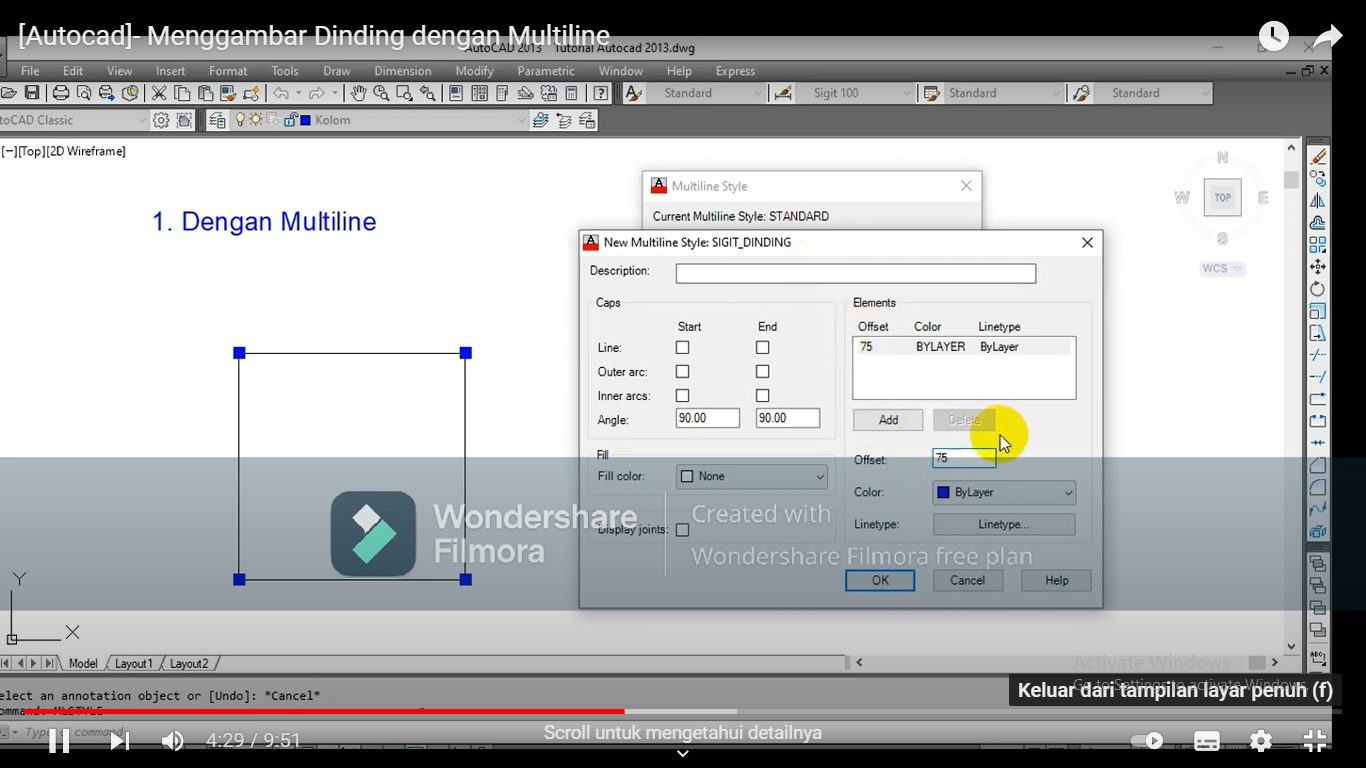The image size is (1366, 768).
Task: Select the Trim tool
Action: (x=1318, y=355)
